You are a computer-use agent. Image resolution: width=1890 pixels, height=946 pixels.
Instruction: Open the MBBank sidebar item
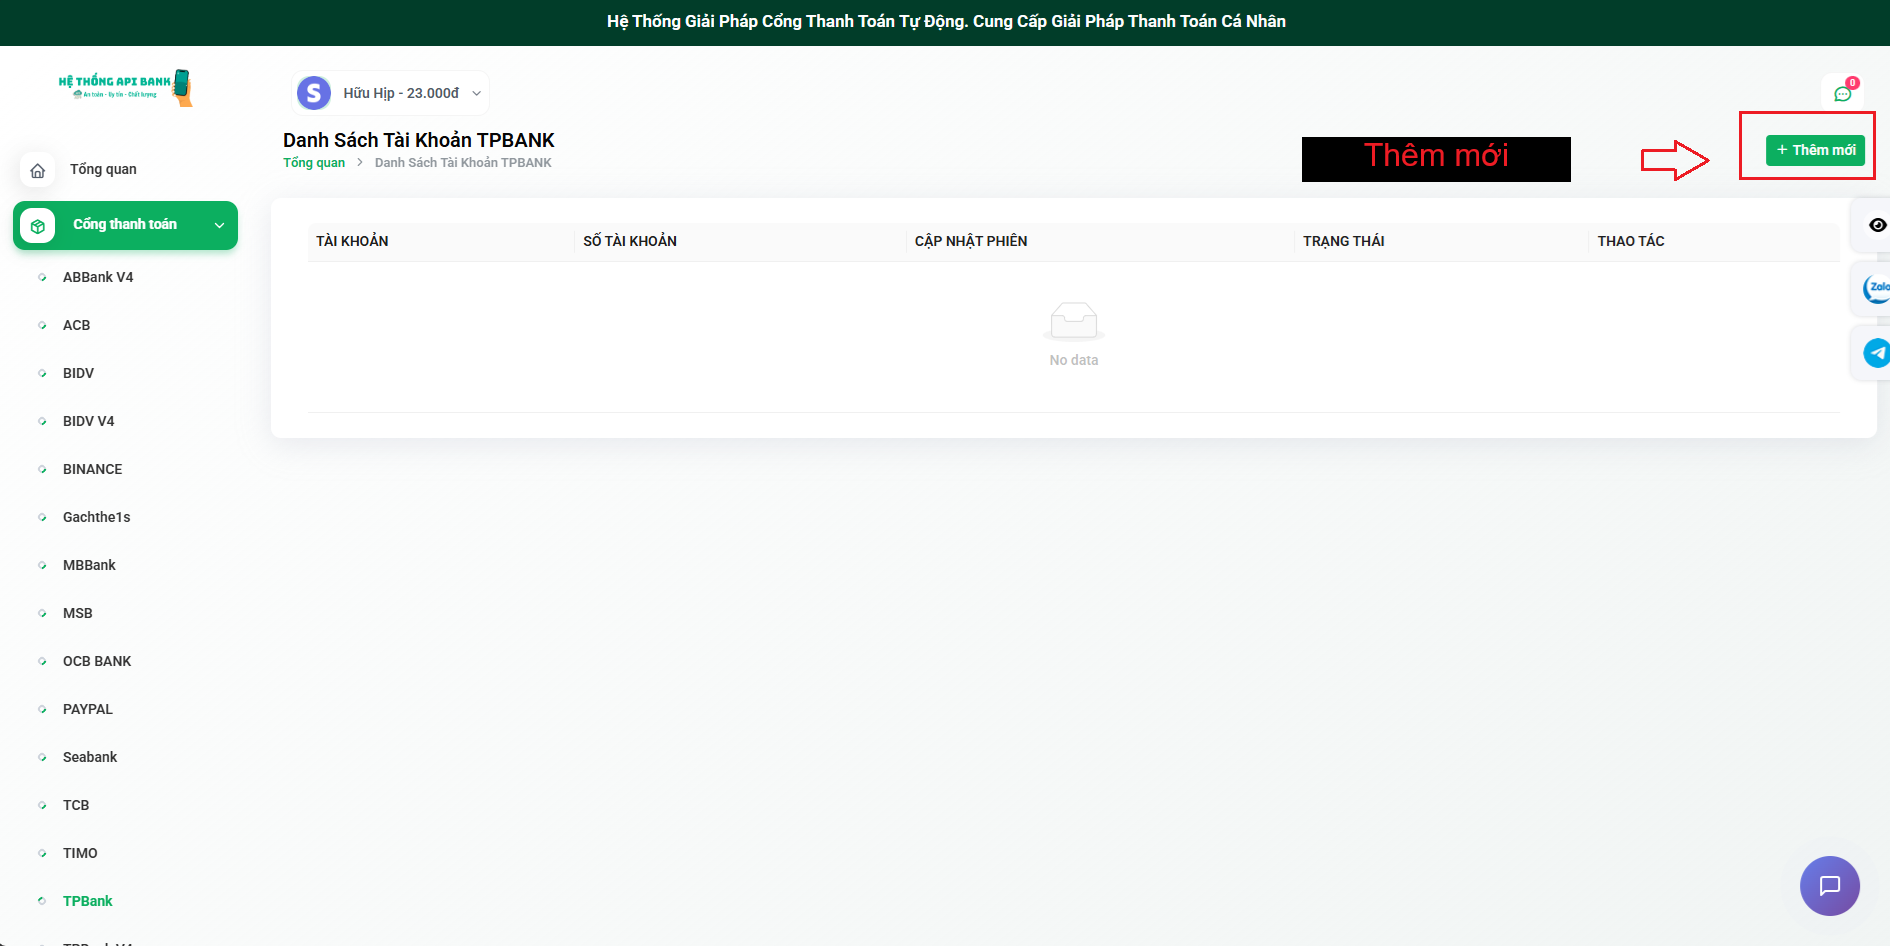point(89,565)
